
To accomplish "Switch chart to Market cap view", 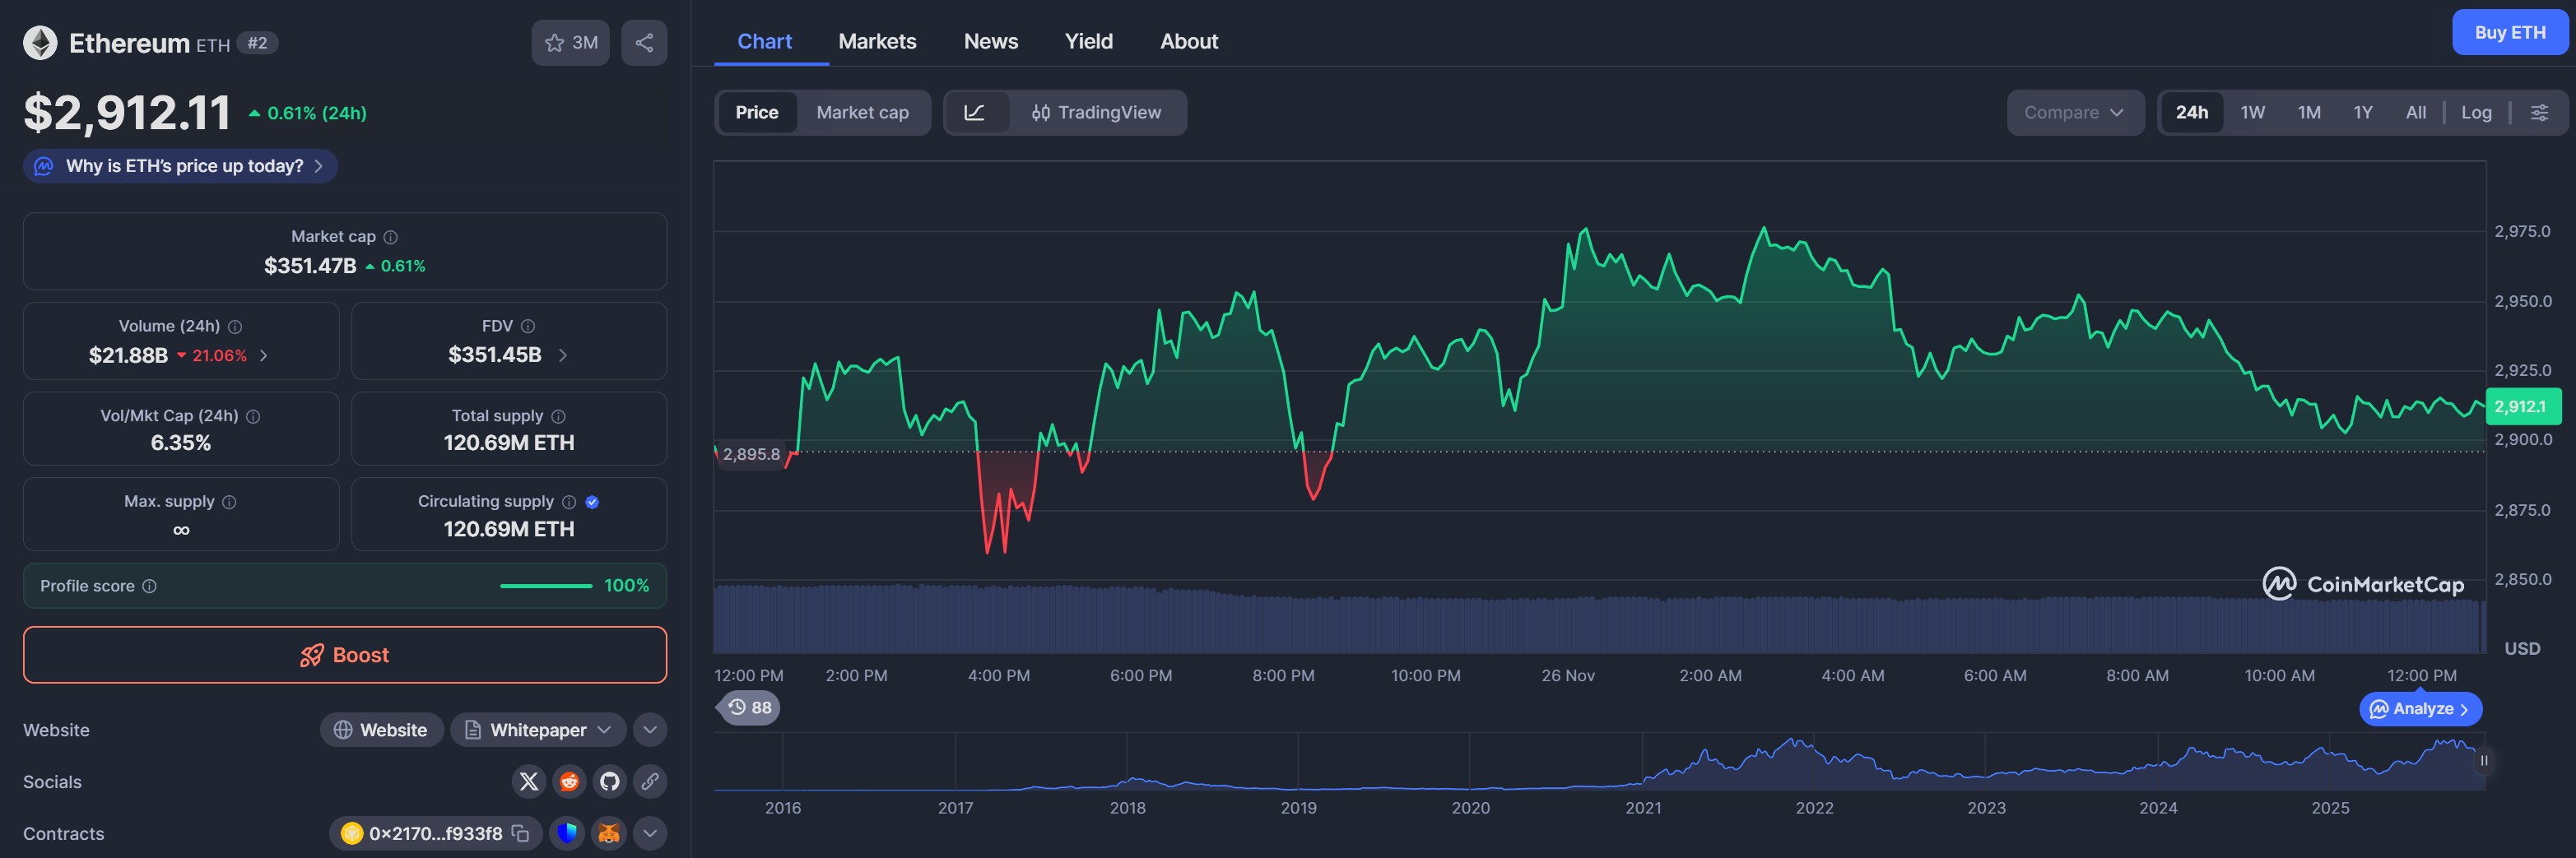I will 862,112.
